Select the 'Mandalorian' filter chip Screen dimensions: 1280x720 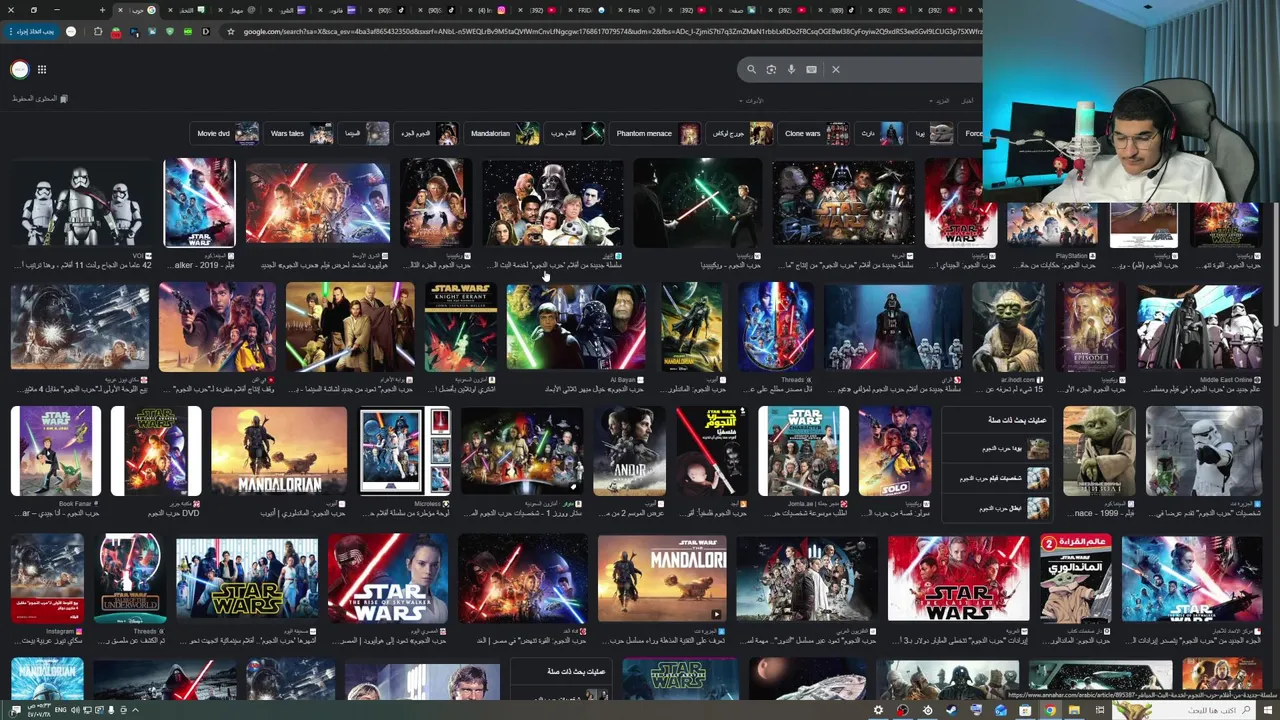click(504, 133)
